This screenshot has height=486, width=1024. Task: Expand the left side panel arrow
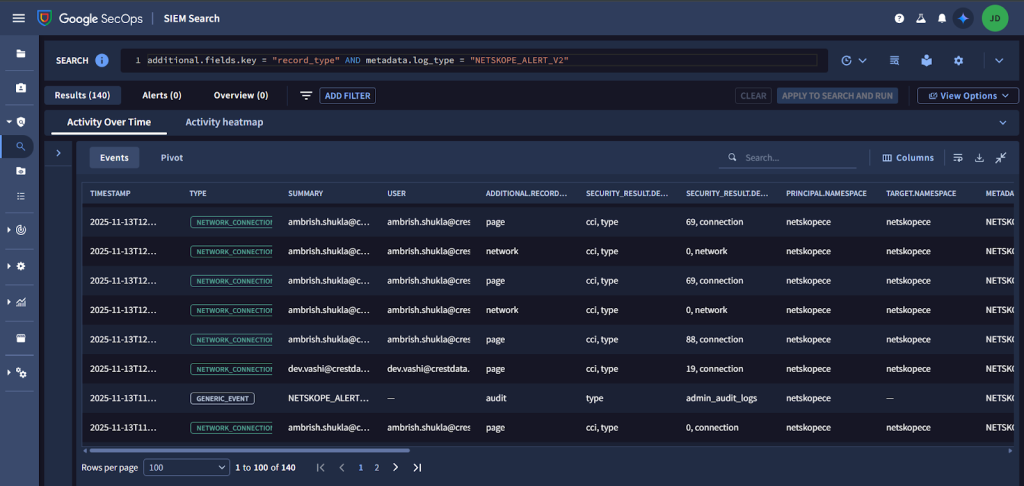58,153
